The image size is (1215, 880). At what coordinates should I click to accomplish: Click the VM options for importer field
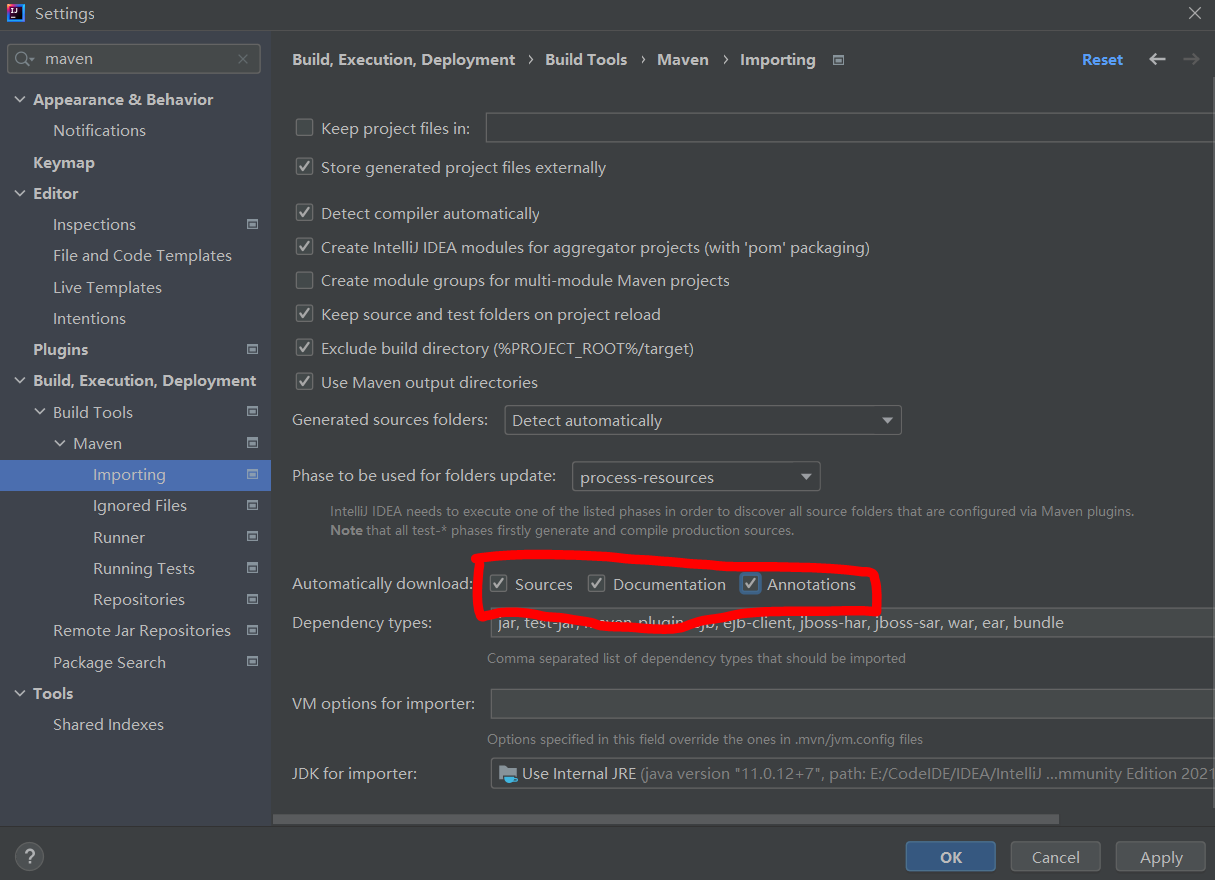click(852, 704)
